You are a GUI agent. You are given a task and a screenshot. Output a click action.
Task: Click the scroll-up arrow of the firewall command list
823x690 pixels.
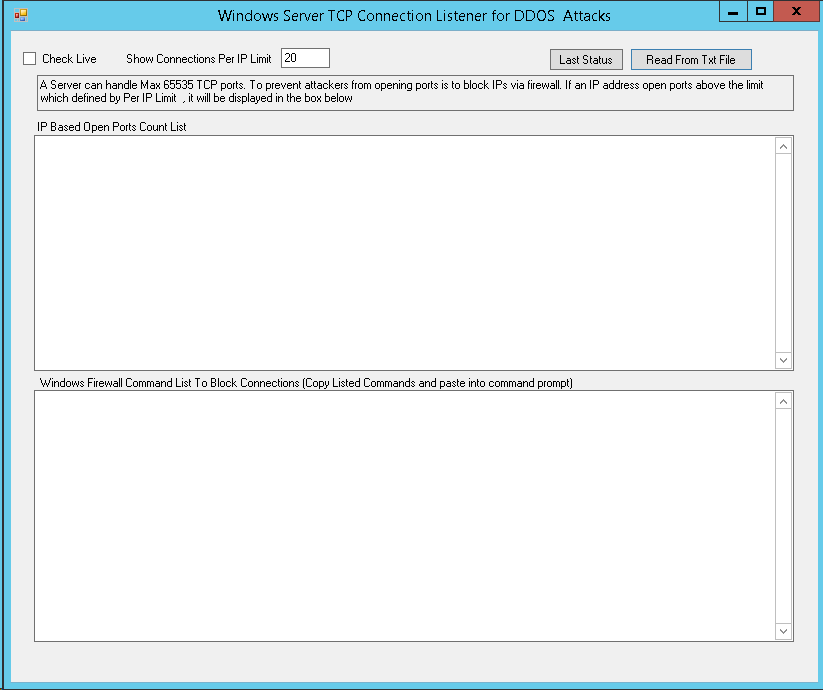pos(783,399)
